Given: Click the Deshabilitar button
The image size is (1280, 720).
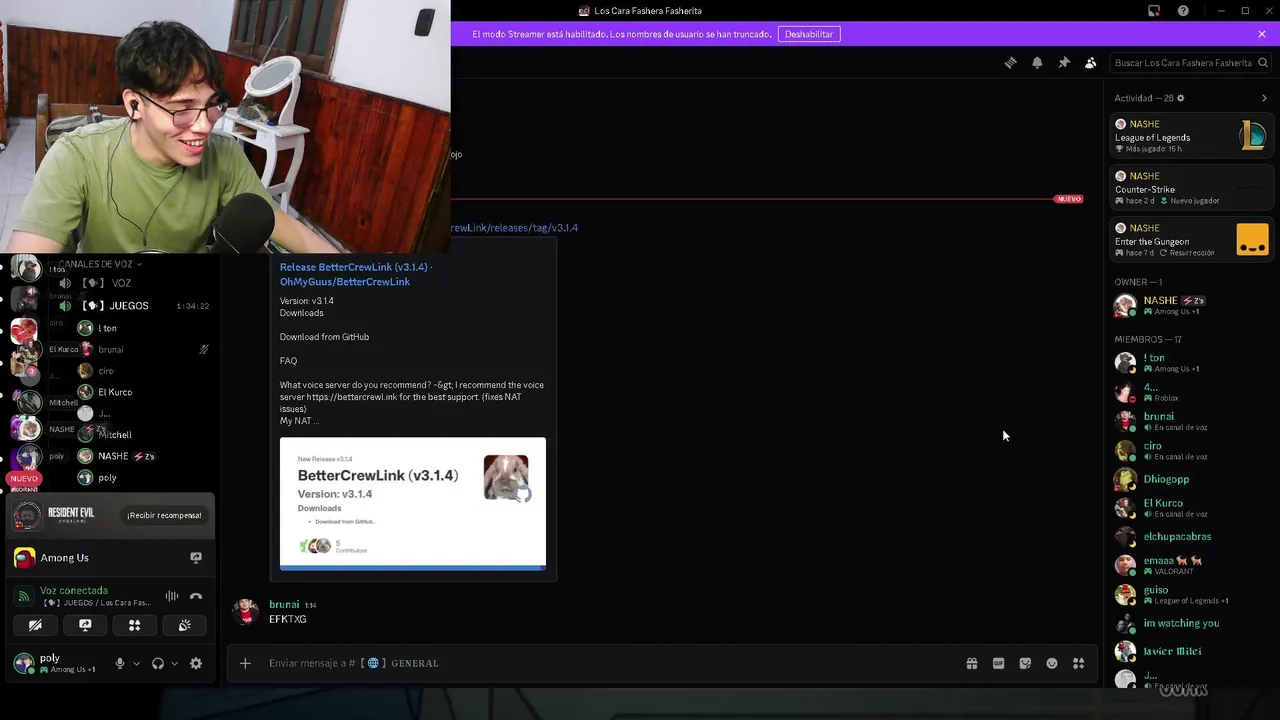Looking at the screenshot, I should click(809, 34).
